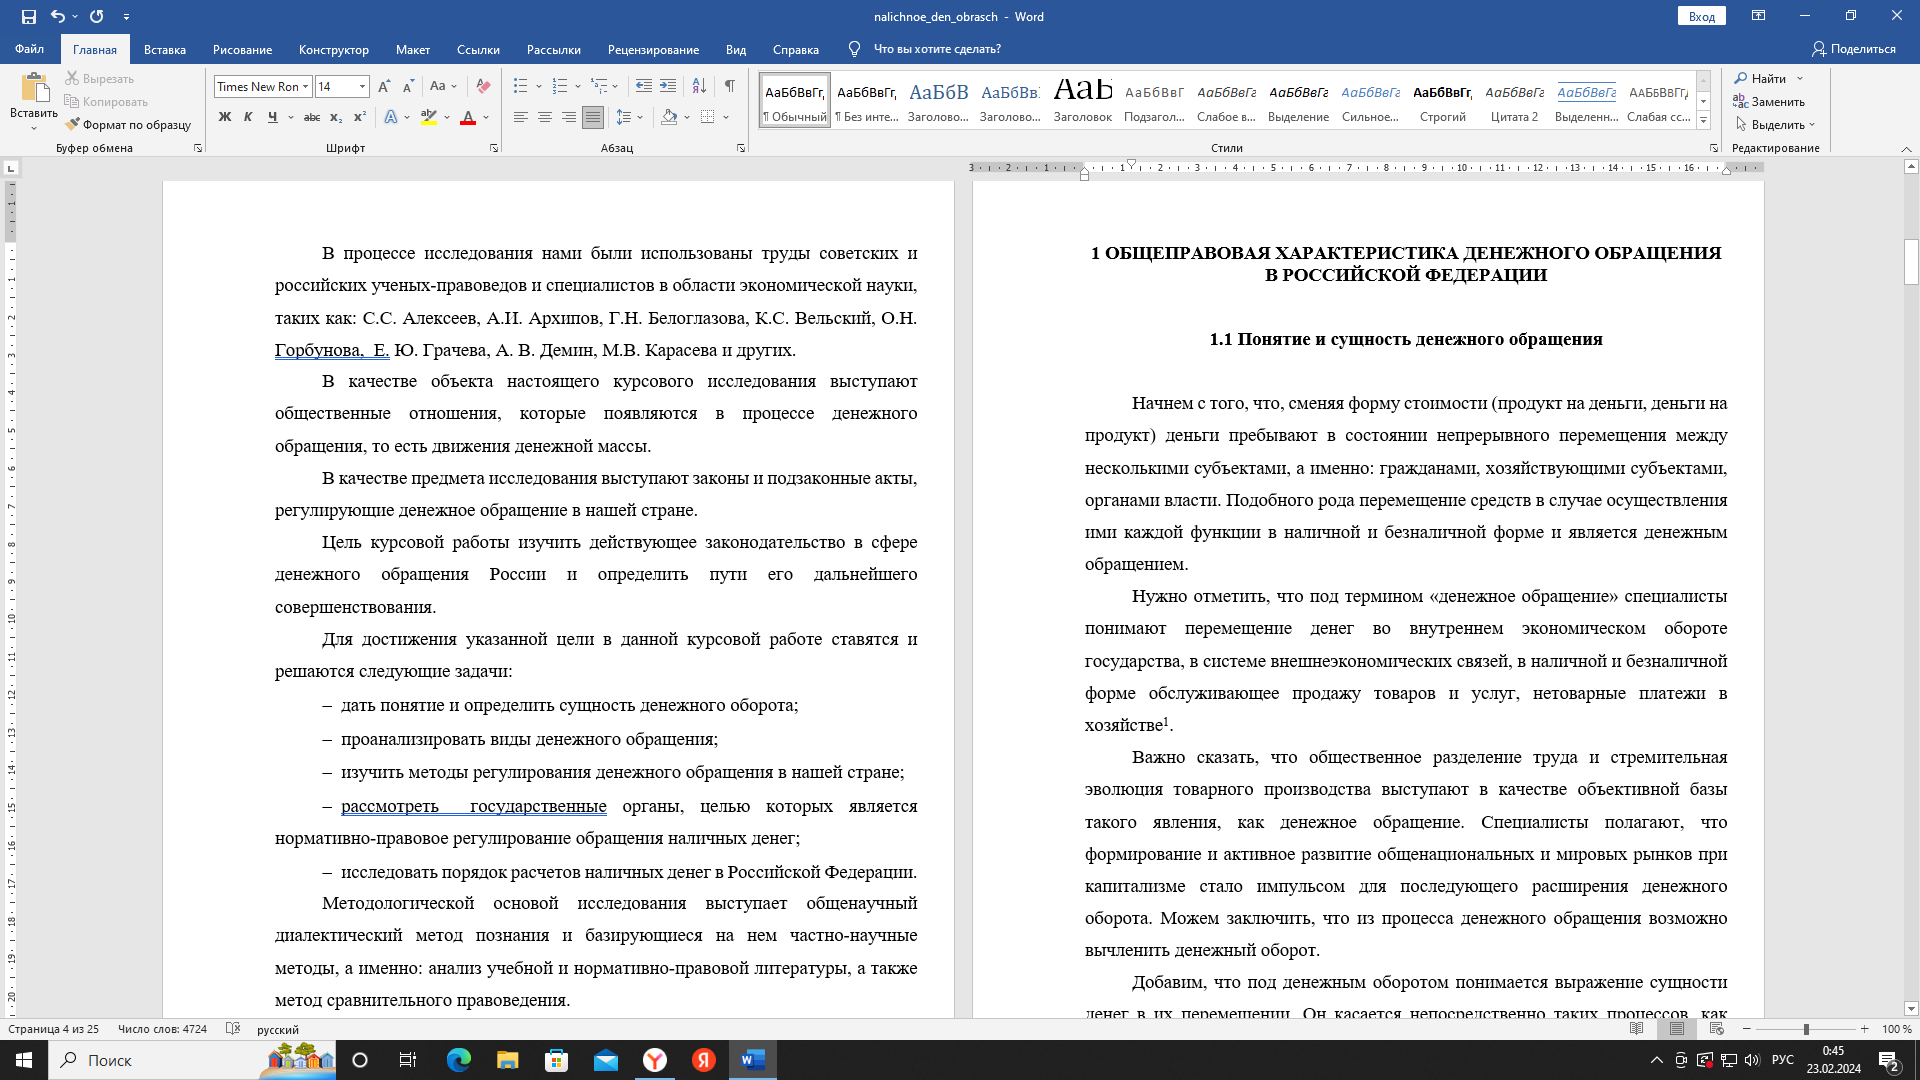Open Ribbon Display Options
The height and width of the screenshot is (1080, 1920).
(x=1758, y=16)
